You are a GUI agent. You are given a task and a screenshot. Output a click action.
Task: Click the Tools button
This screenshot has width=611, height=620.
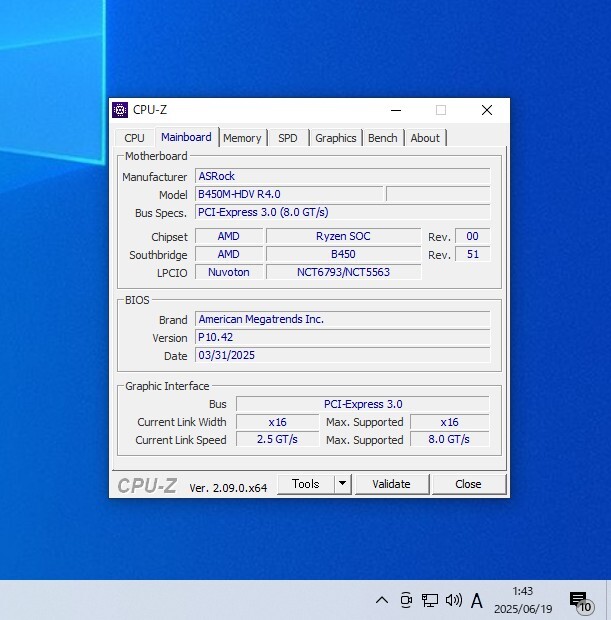tap(305, 484)
